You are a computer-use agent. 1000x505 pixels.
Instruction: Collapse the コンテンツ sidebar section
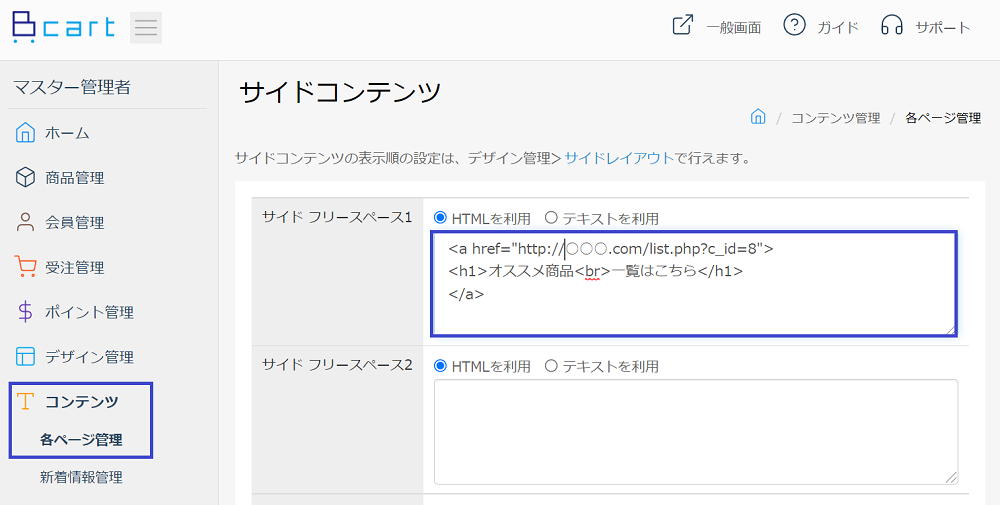(x=81, y=402)
